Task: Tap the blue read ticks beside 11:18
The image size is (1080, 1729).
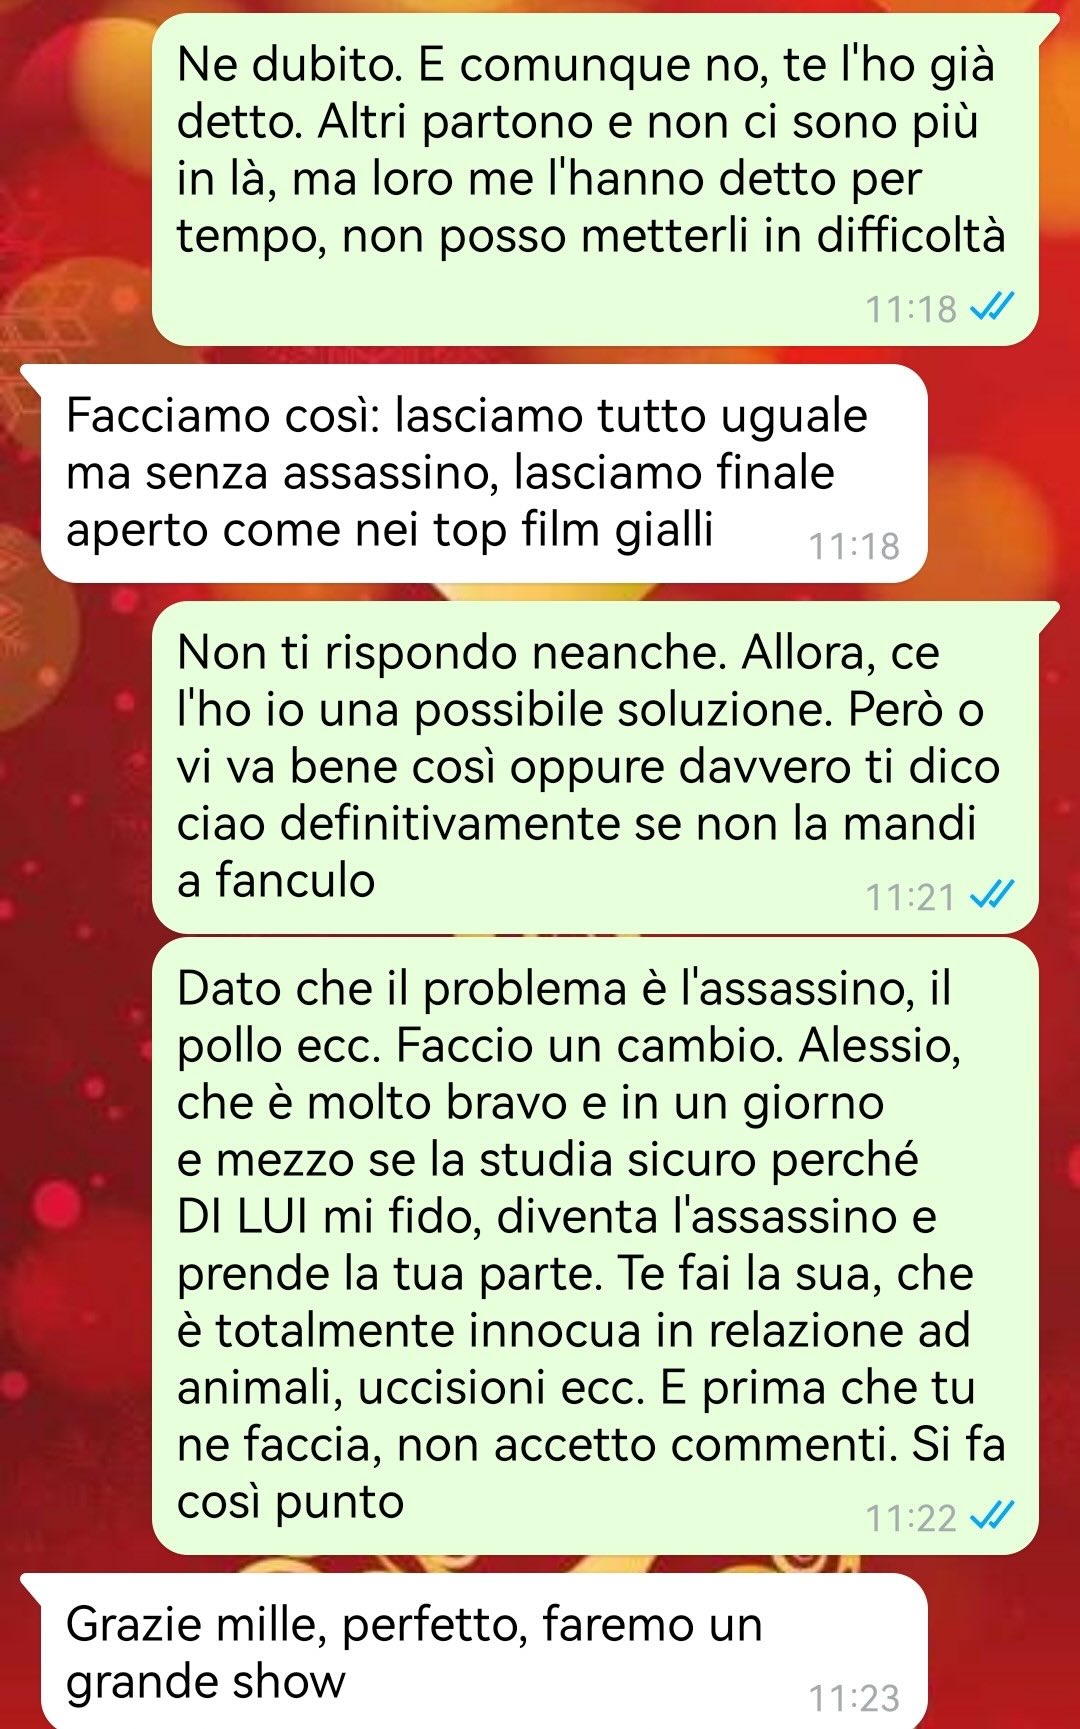Action: [993, 308]
